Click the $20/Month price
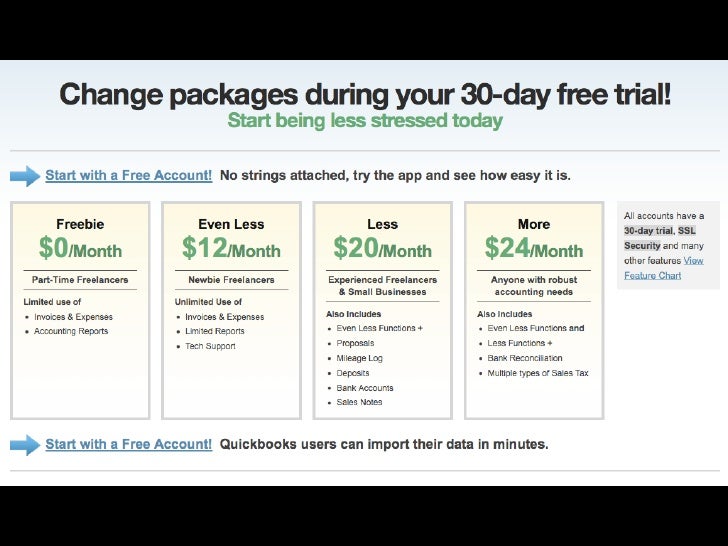The width and height of the screenshot is (728, 546). tap(383, 248)
